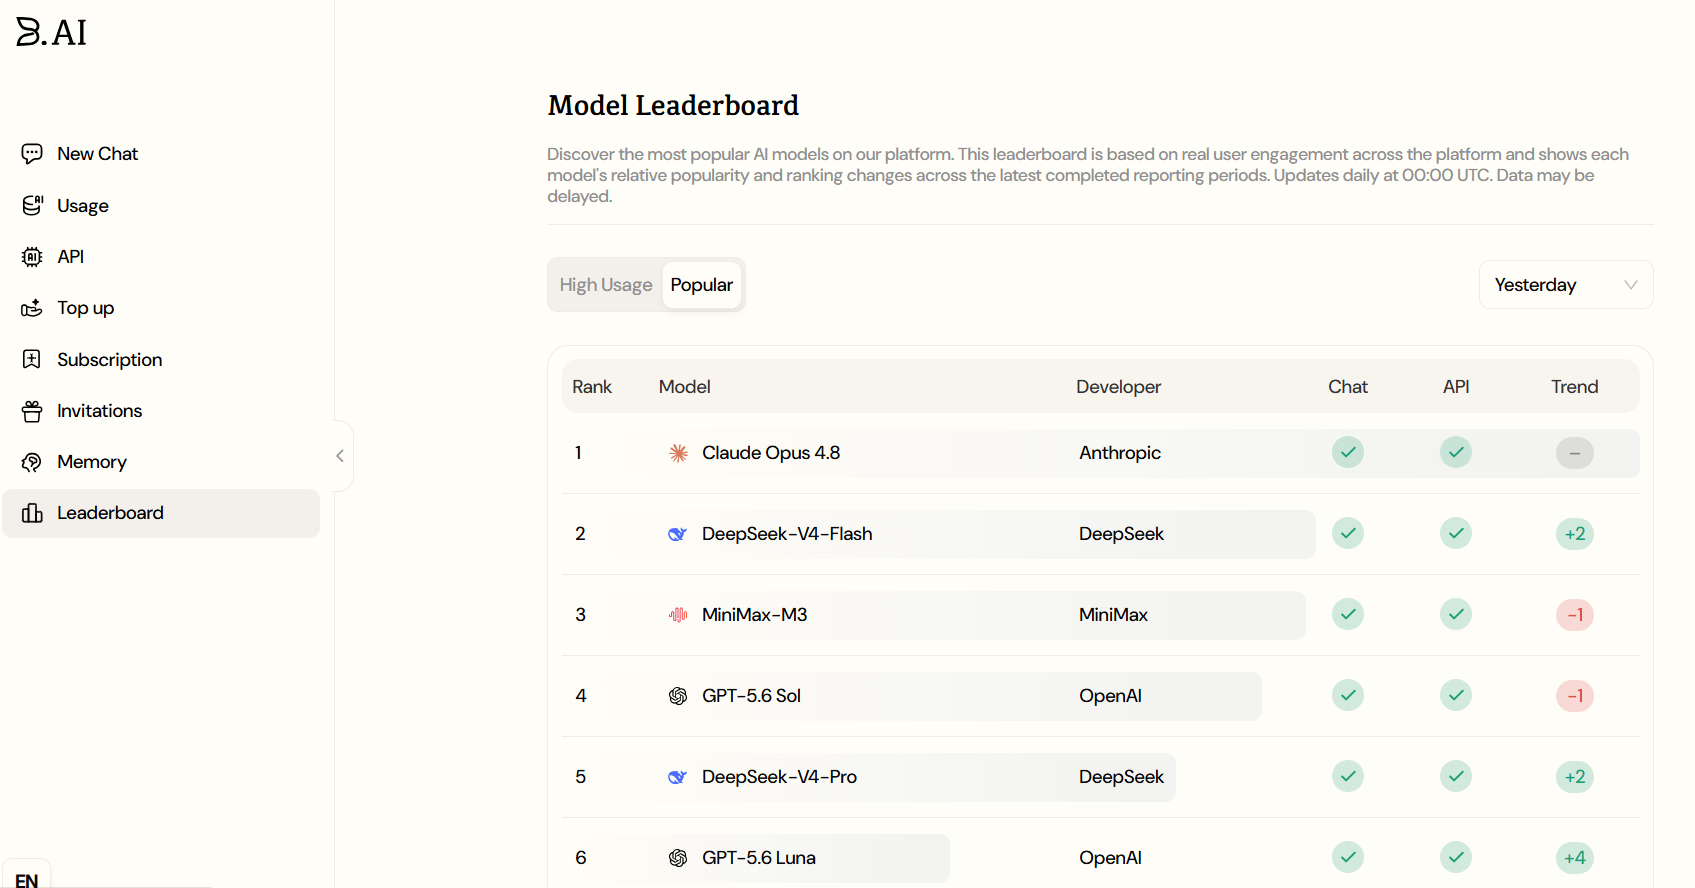Click Chat checkmark for MiniMax-M3

pyautogui.click(x=1348, y=614)
